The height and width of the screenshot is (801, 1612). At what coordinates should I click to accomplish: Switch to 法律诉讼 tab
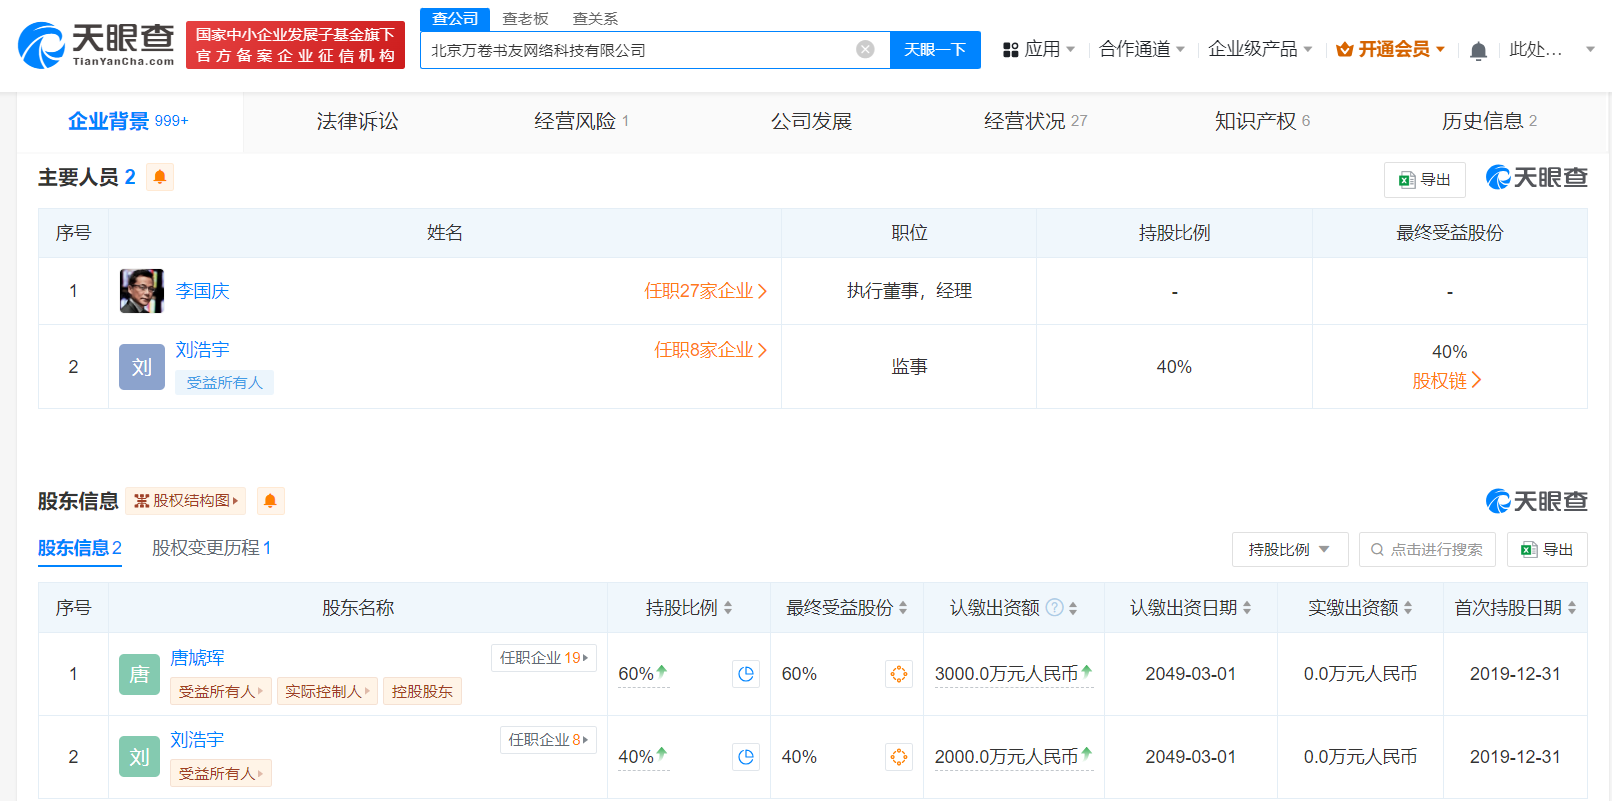coord(357,121)
